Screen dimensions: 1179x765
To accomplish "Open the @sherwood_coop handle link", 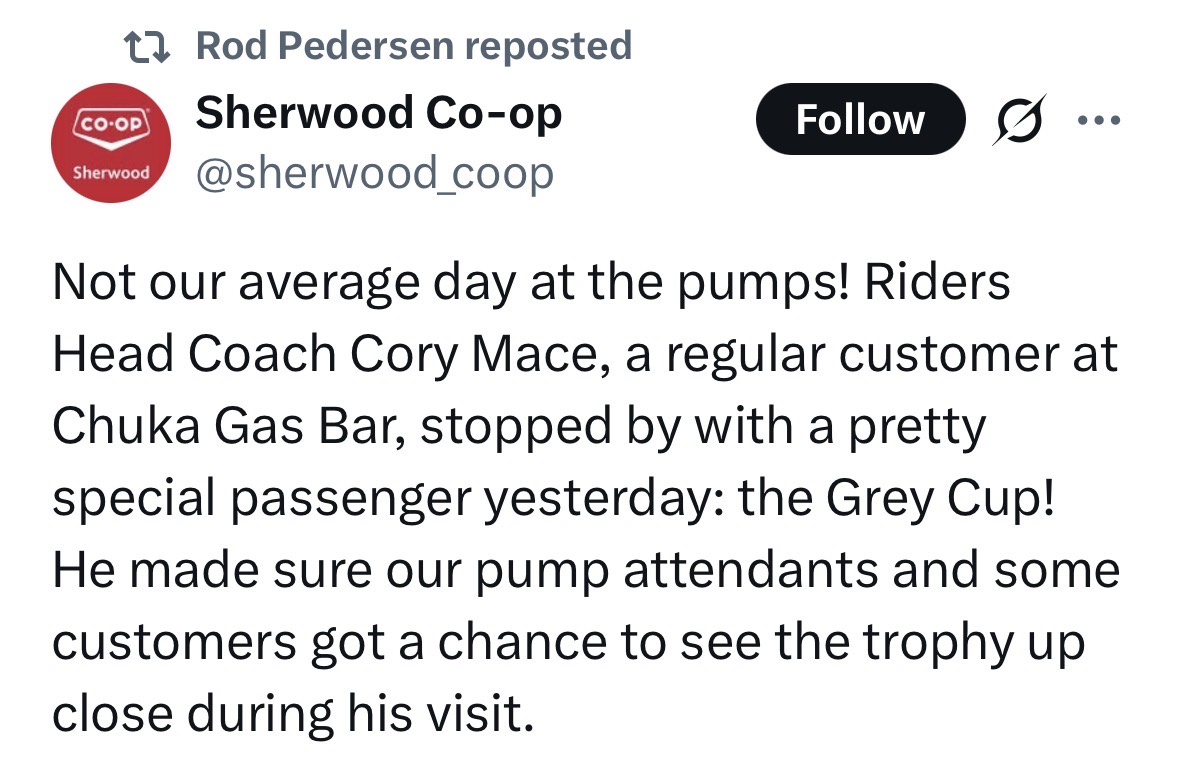I will click(374, 173).
